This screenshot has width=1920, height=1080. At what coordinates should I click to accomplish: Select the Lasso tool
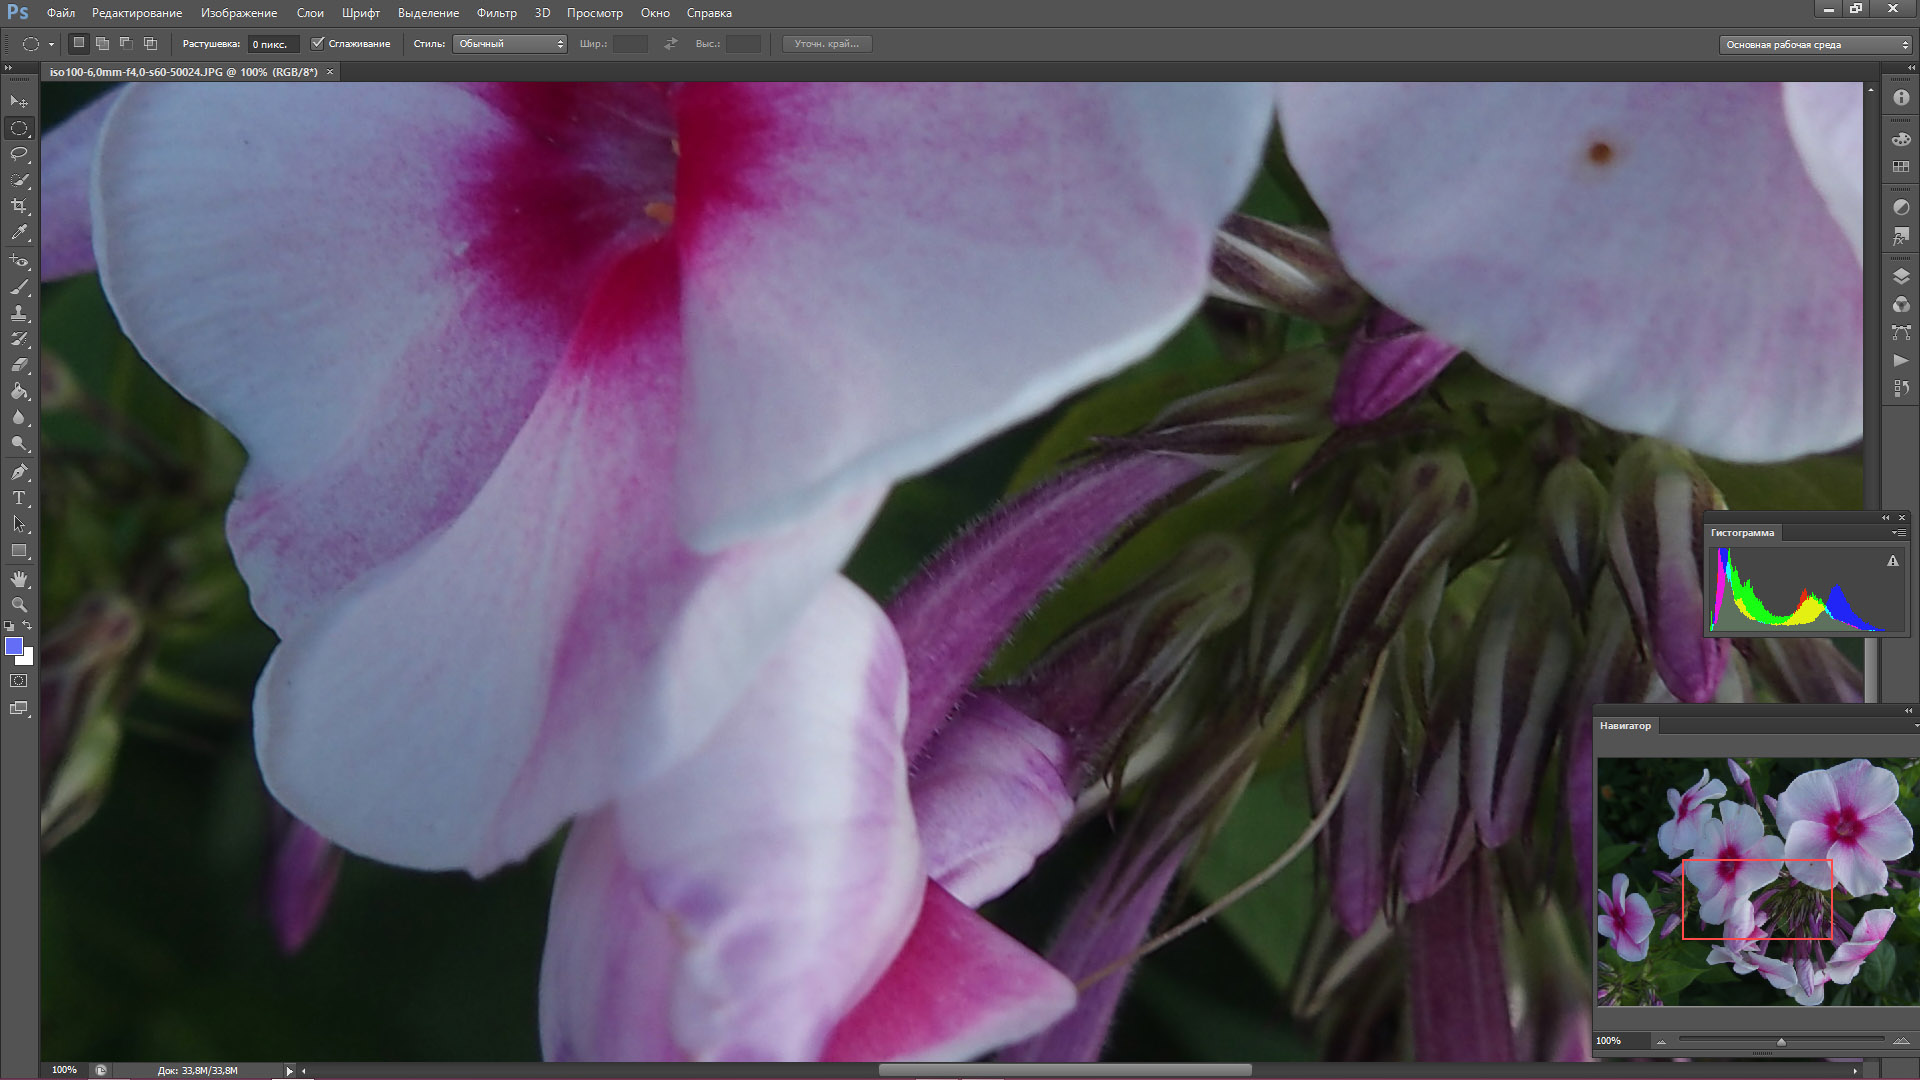coord(19,154)
